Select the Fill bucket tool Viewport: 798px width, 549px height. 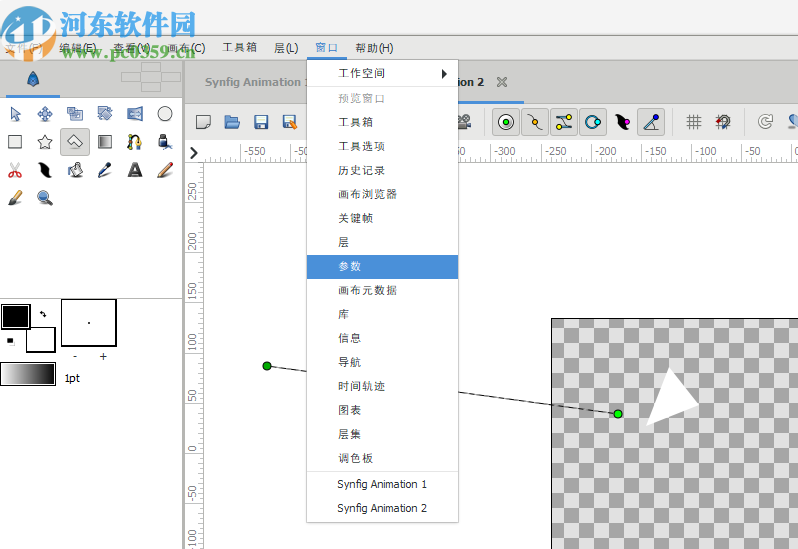(75, 170)
